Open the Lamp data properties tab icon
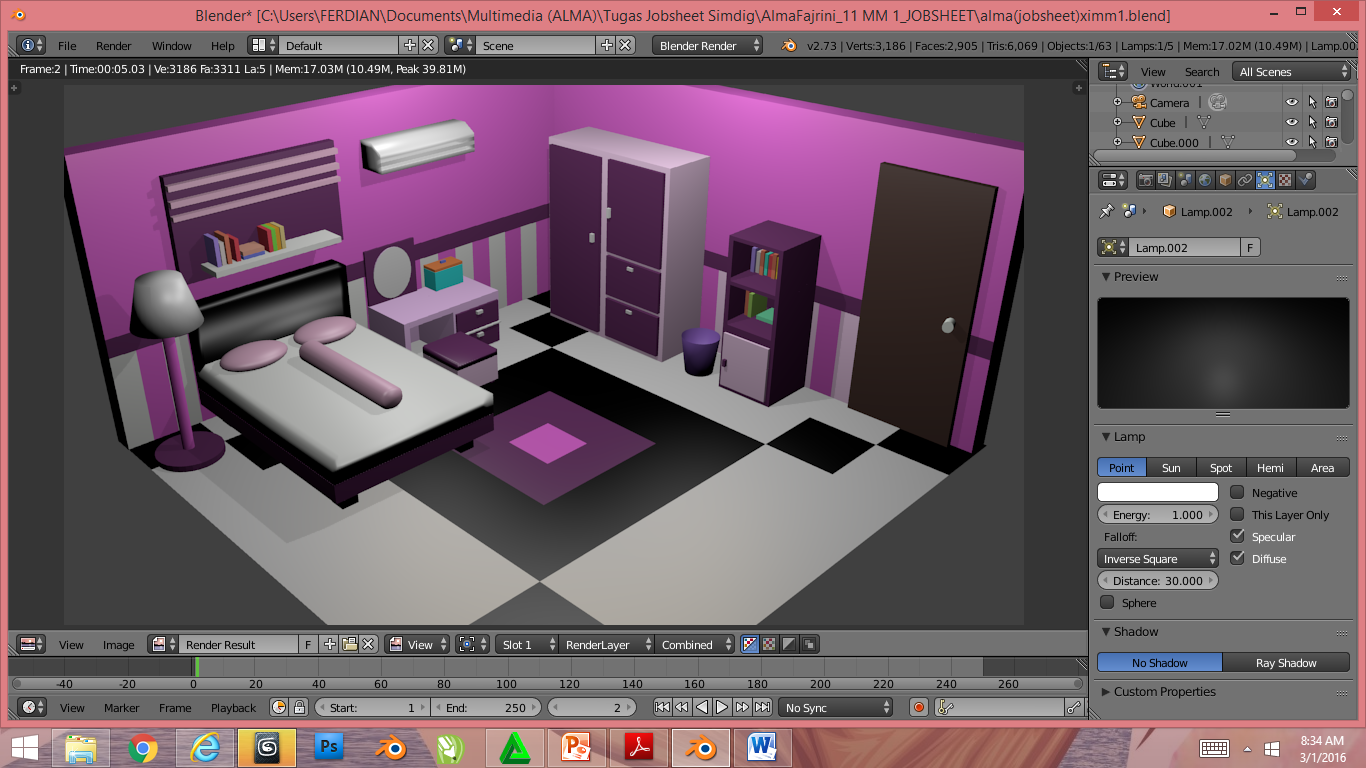Screen dimensions: 1366x768 pyautogui.click(x=1266, y=180)
